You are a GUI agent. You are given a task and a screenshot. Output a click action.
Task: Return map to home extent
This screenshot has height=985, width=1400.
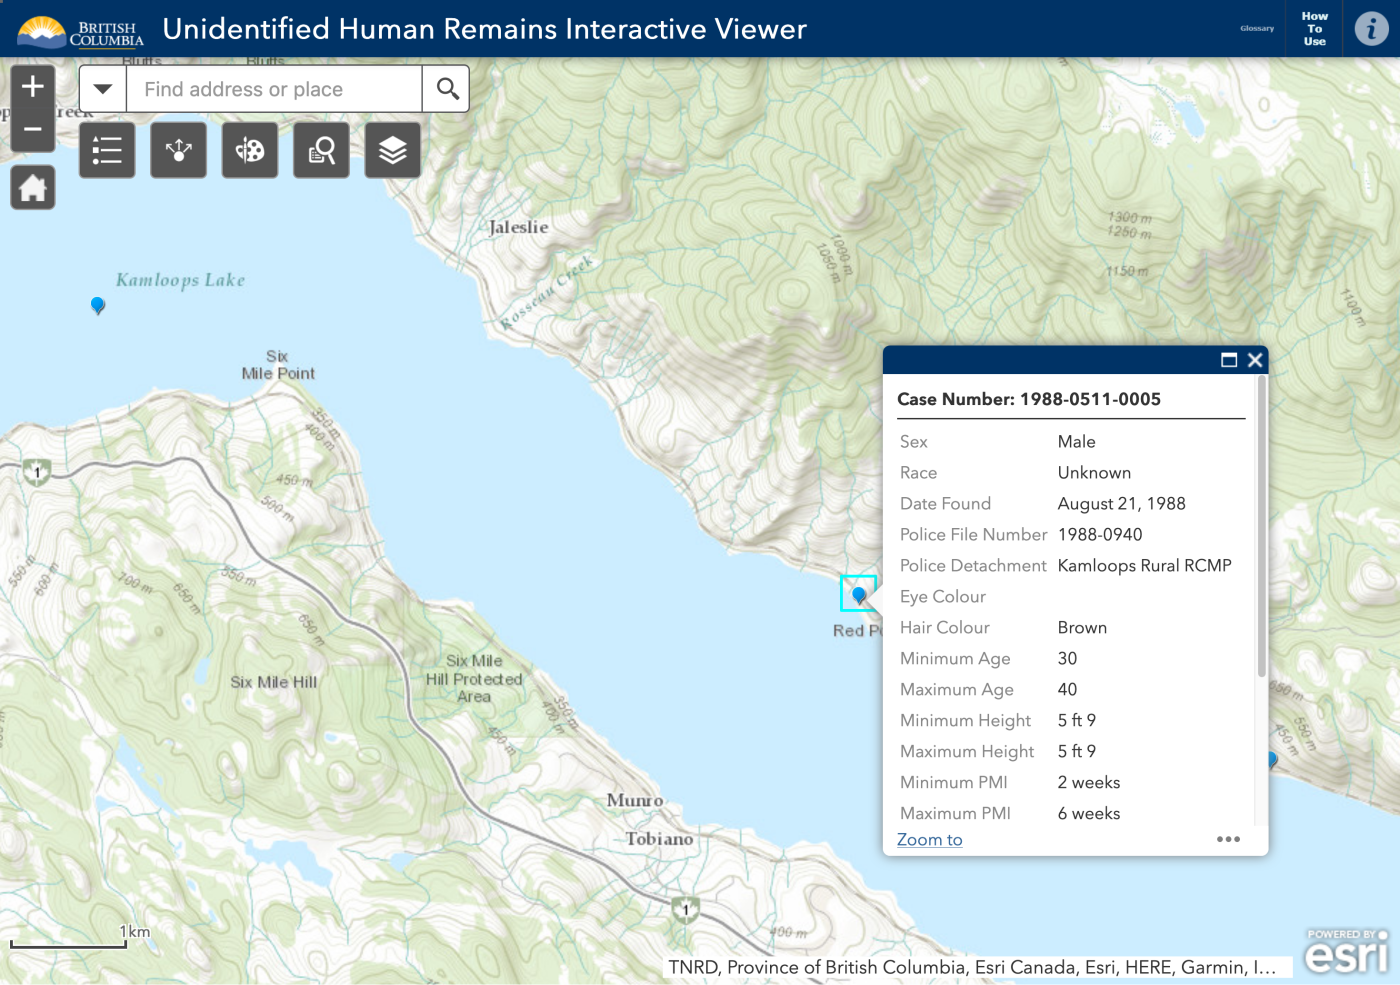click(x=33, y=188)
